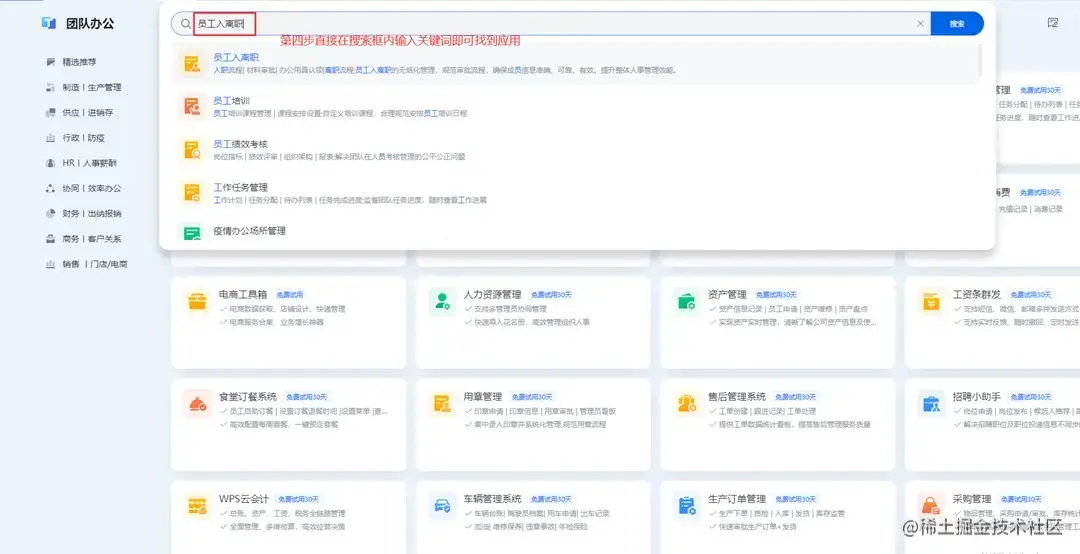The width and height of the screenshot is (1080, 554).
Task: Open the 行政 | 防疫 category
Action: (x=83, y=138)
